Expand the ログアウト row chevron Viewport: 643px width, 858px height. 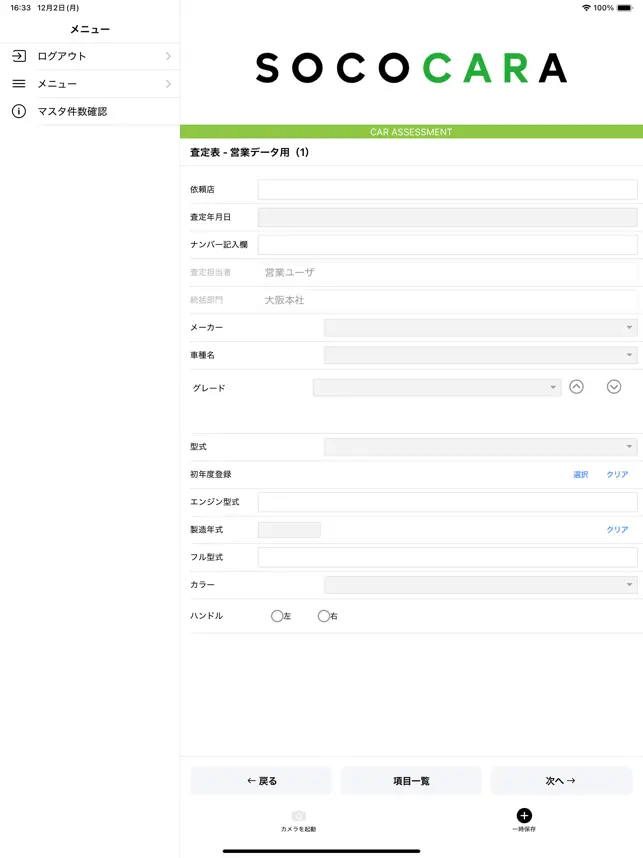pos(168,56)
